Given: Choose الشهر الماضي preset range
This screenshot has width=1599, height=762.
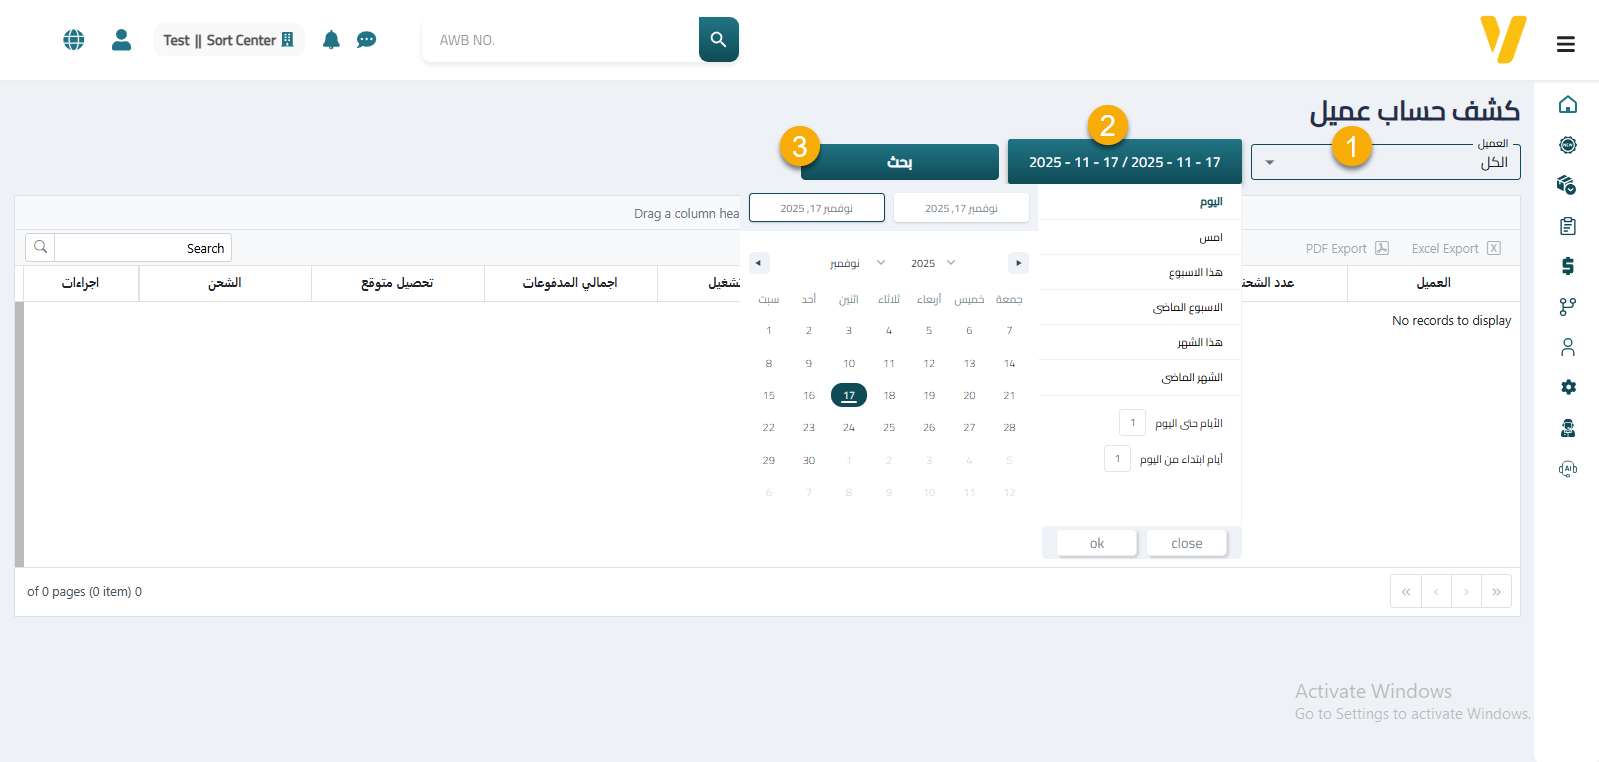Looking at the screenshot, I should coord(1191,378).
